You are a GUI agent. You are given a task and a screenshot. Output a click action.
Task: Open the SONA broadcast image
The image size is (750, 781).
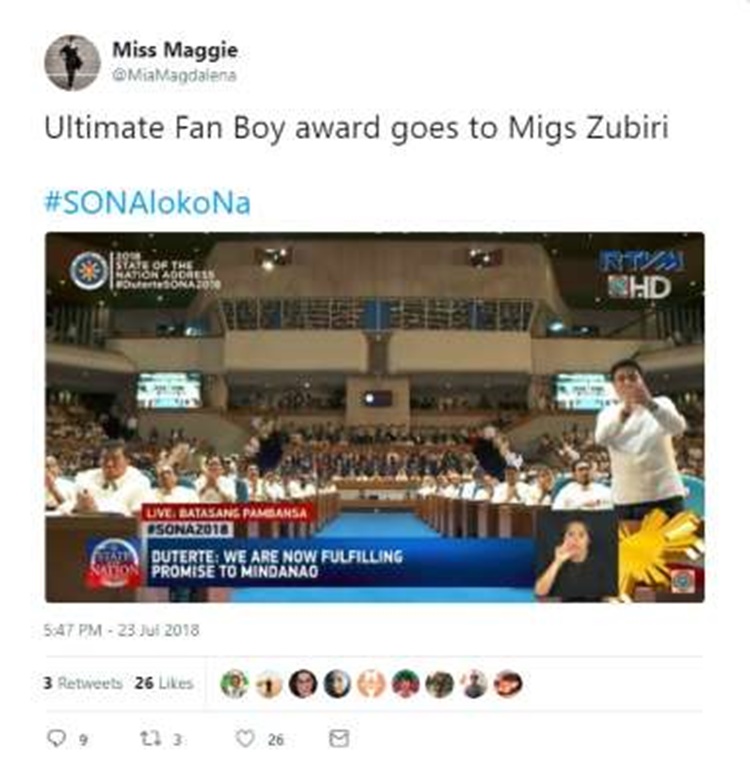tap(375, 417)
